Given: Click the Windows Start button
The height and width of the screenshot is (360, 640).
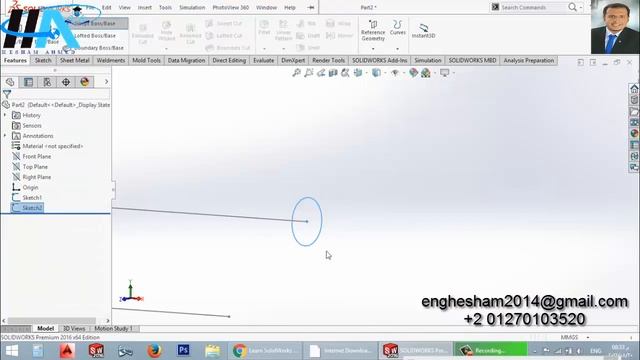Looking at the screenshot, I should point(12,351).
